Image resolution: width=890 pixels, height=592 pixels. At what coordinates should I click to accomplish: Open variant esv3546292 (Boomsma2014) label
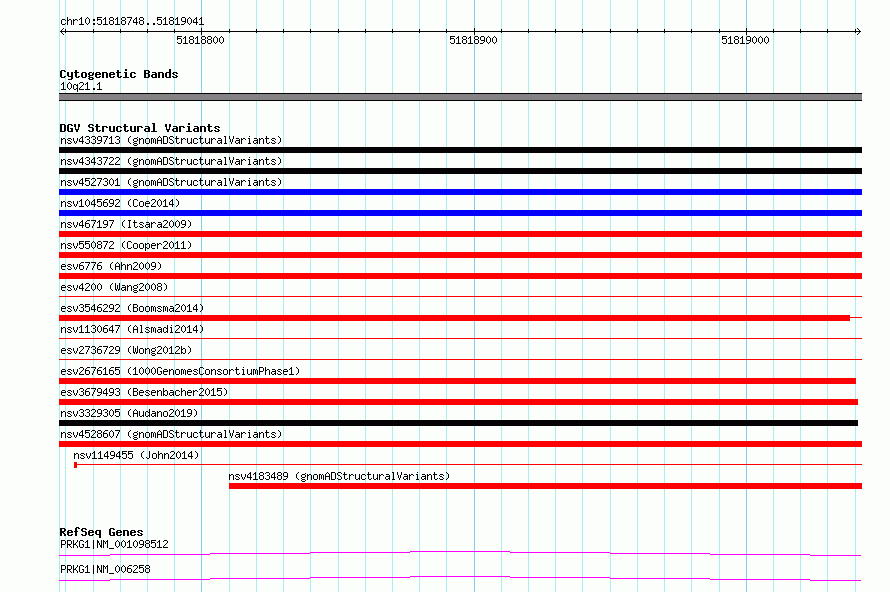[132, 308]
